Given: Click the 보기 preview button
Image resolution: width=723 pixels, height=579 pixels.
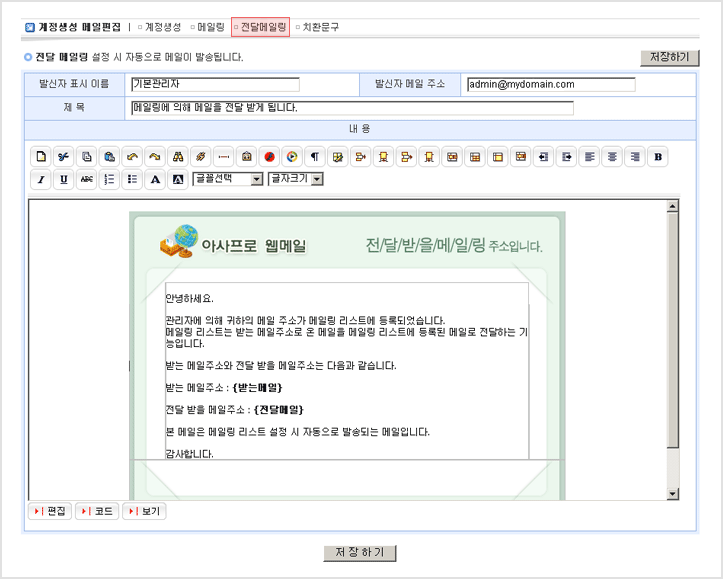Looking at the screenshot, I should tap(144, 511).
